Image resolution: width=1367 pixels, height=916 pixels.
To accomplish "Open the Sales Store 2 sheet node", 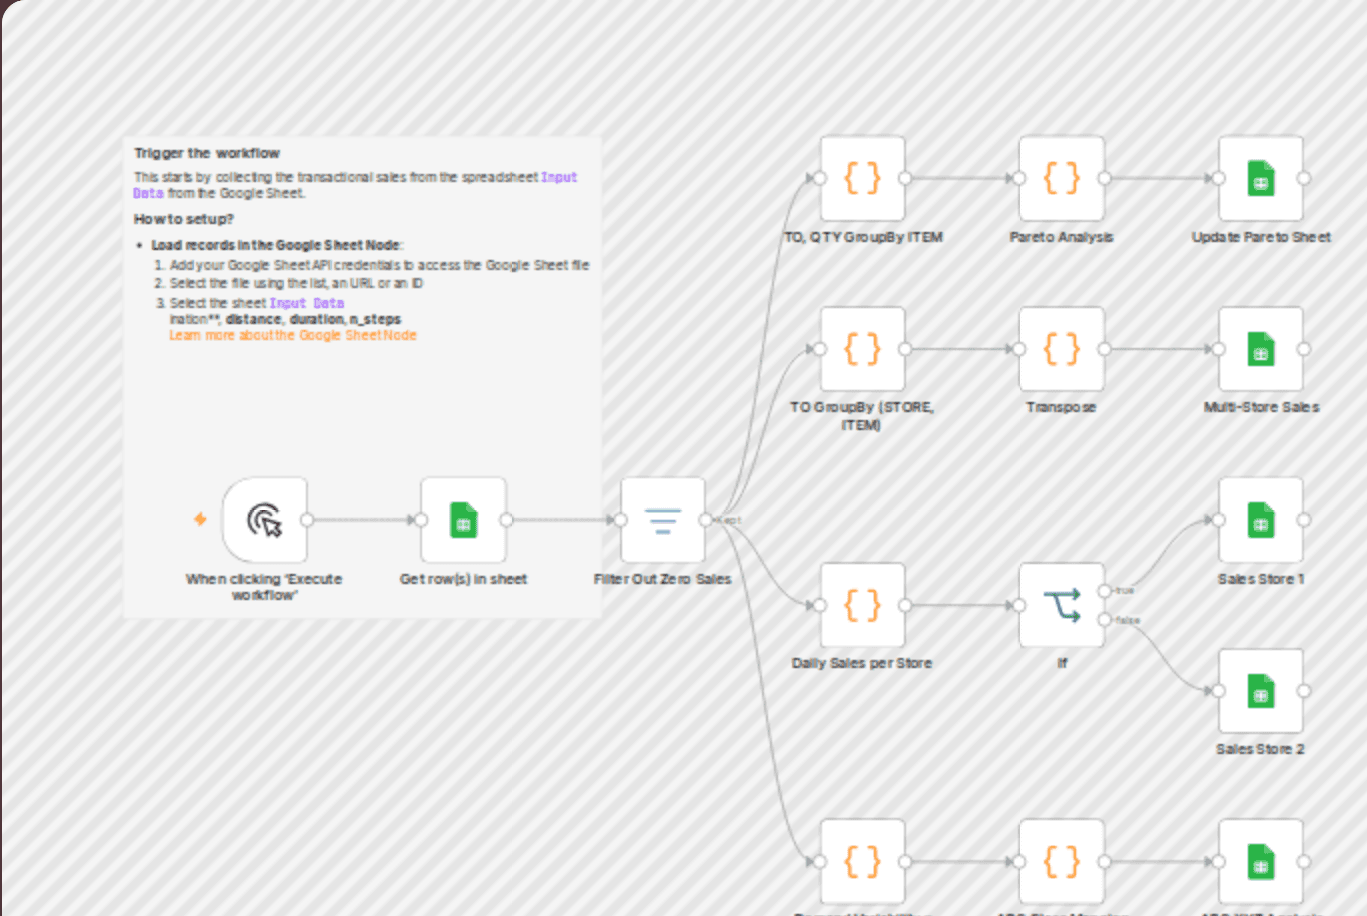I will coord(1261,691).
